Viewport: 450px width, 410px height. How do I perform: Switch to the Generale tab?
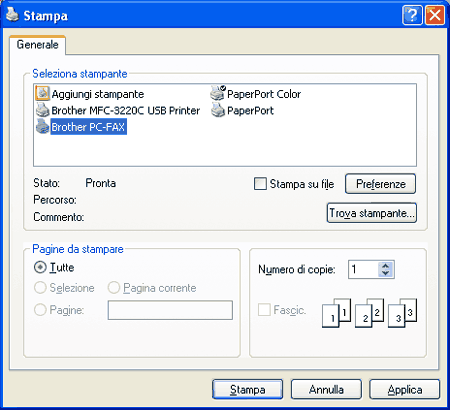37,44
